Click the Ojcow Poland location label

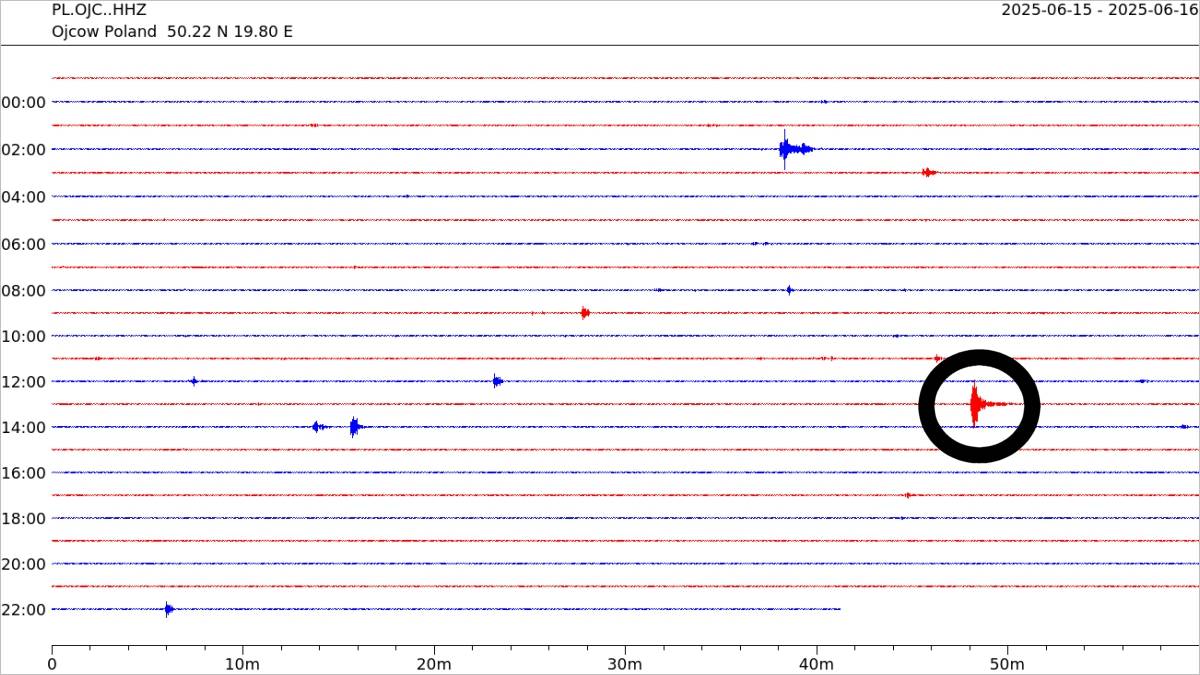(x=105, y=31)
